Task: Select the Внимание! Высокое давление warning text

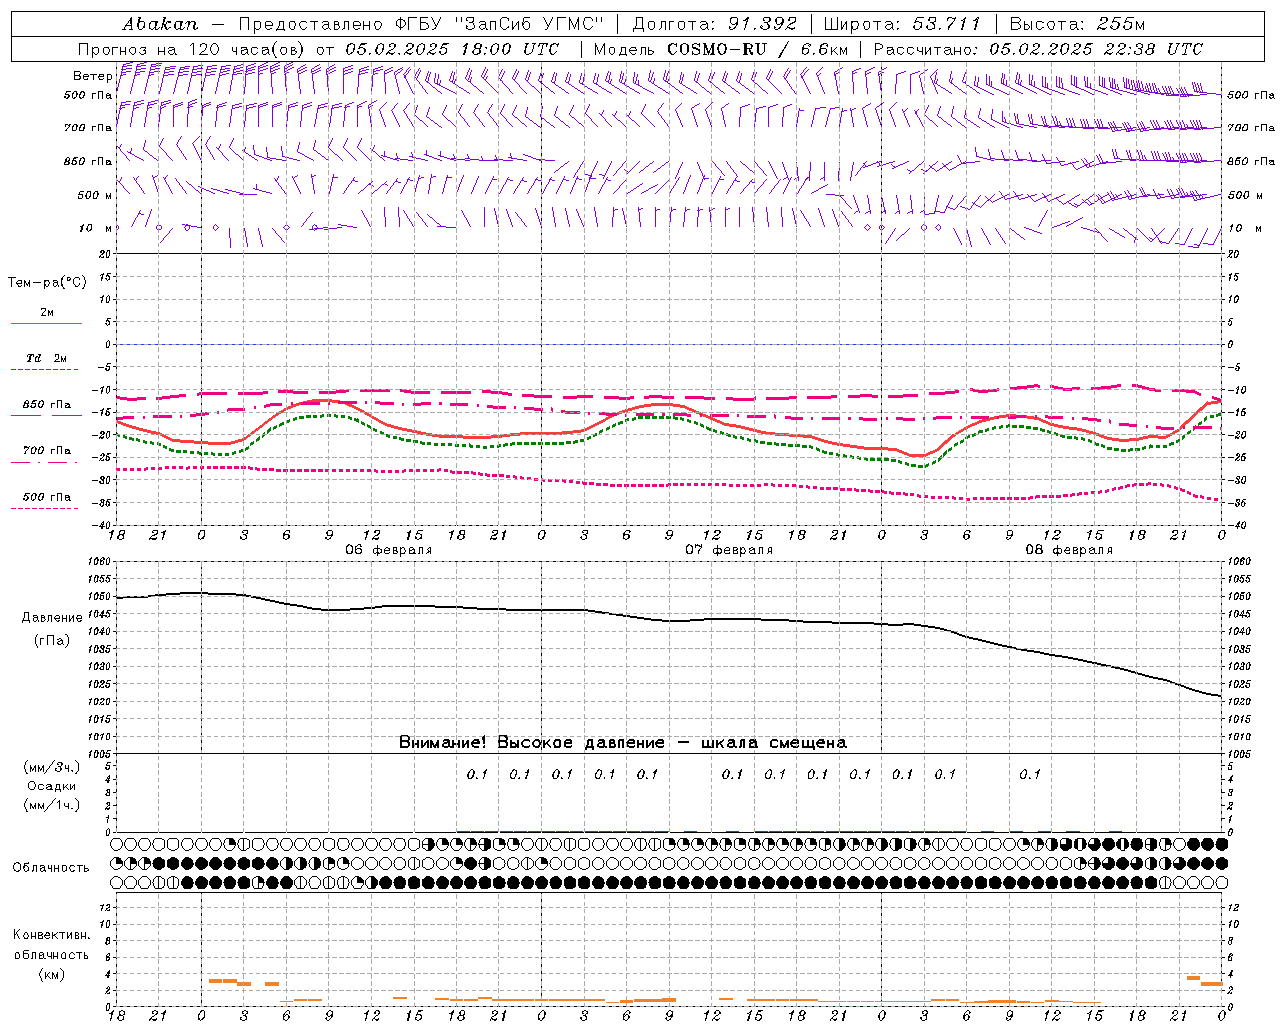Action: [531, 743]
